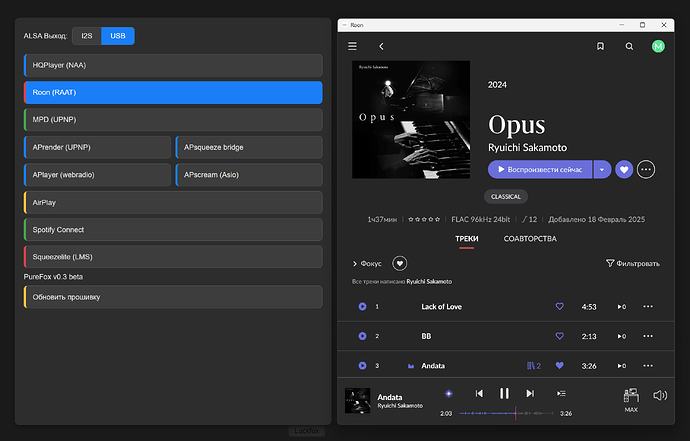Open the Ryuichi Sakamoto composer link
The height and width of the screenshot is (441, 690).
(429, 282)
